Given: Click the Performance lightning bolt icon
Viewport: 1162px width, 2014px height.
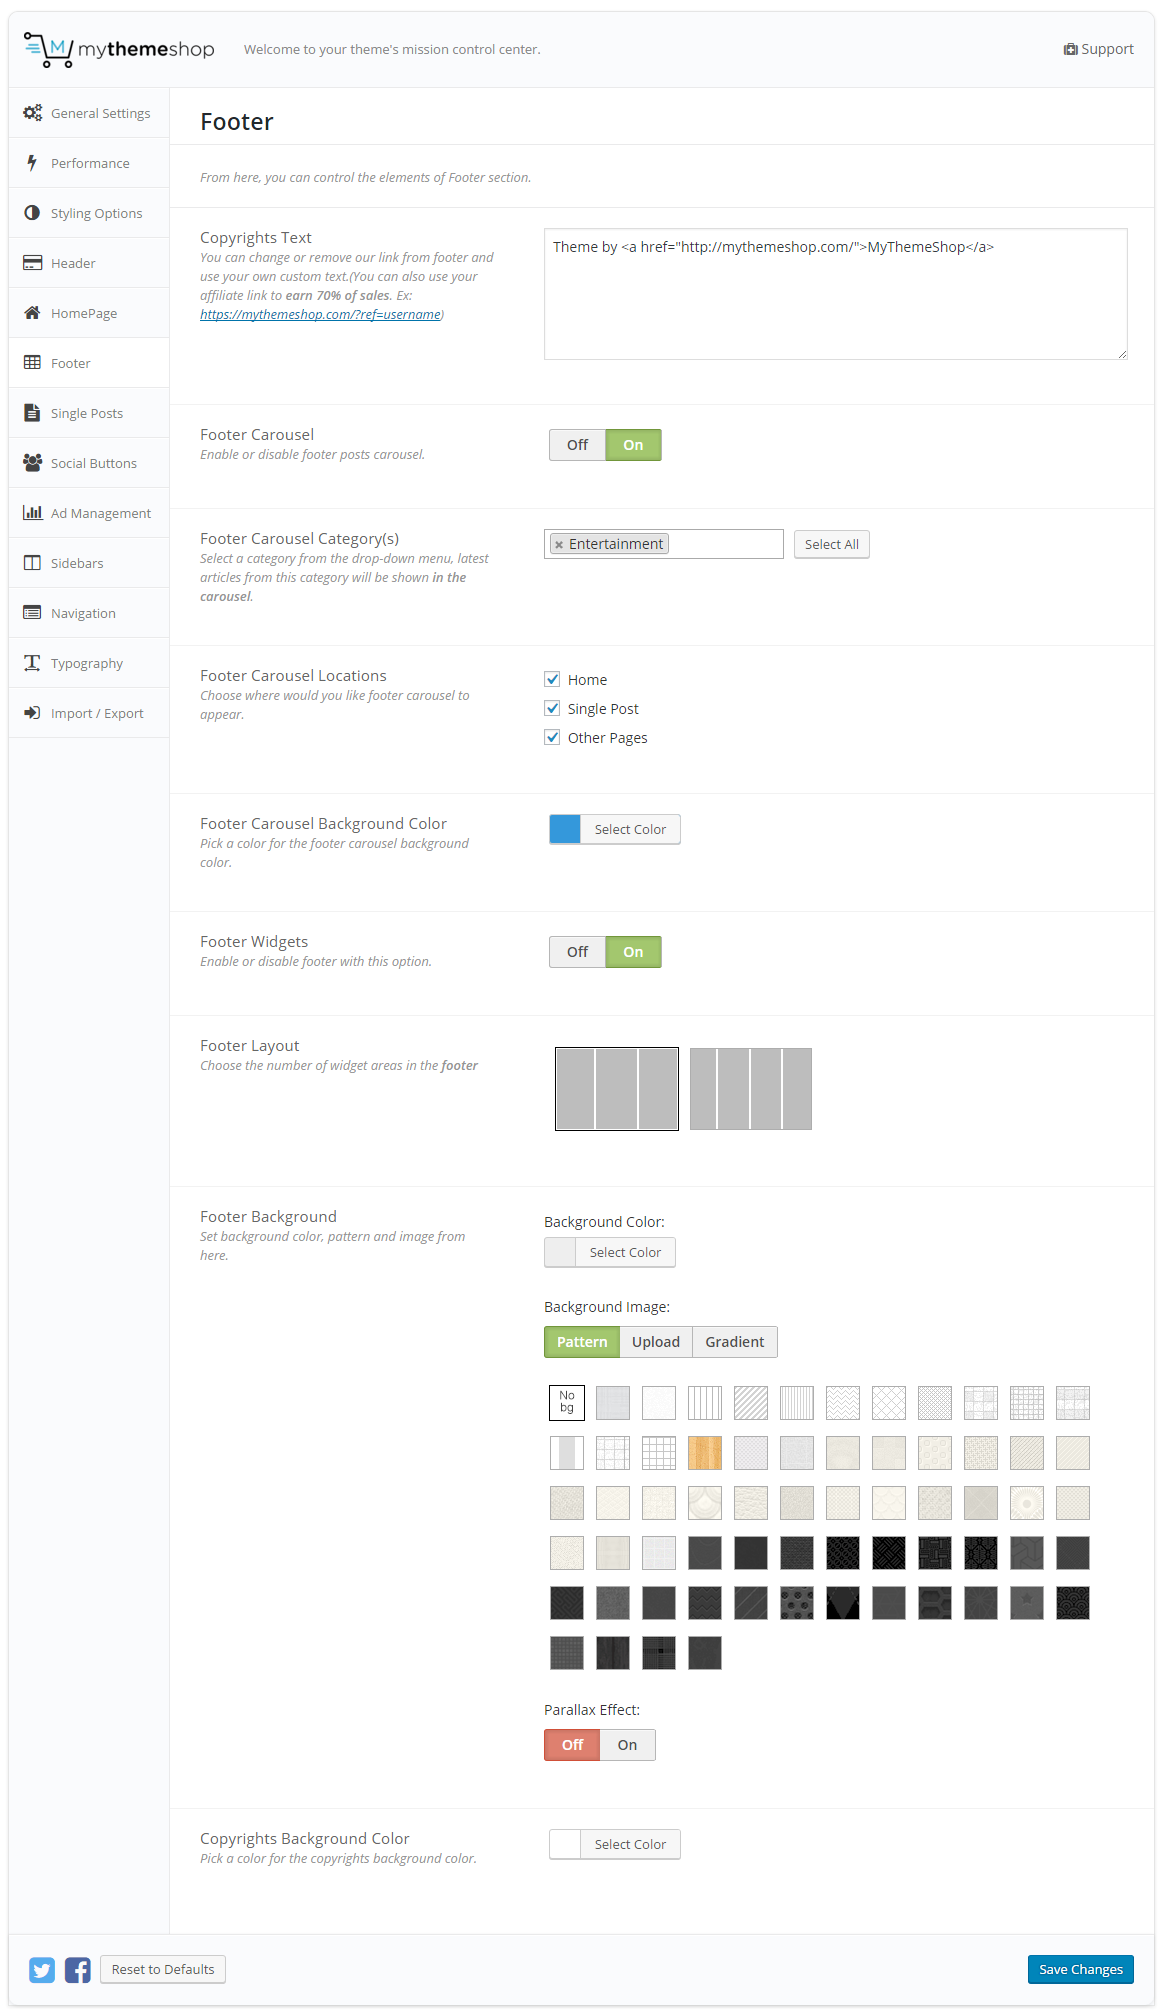Looking at the screenshot, I should point(32,163).
